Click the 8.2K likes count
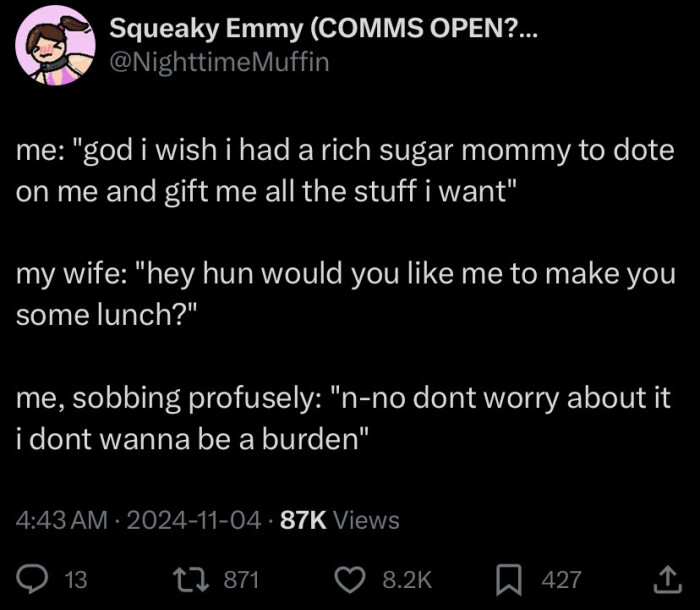This screenshot has height=610, width=700. (x=408, y=580)
